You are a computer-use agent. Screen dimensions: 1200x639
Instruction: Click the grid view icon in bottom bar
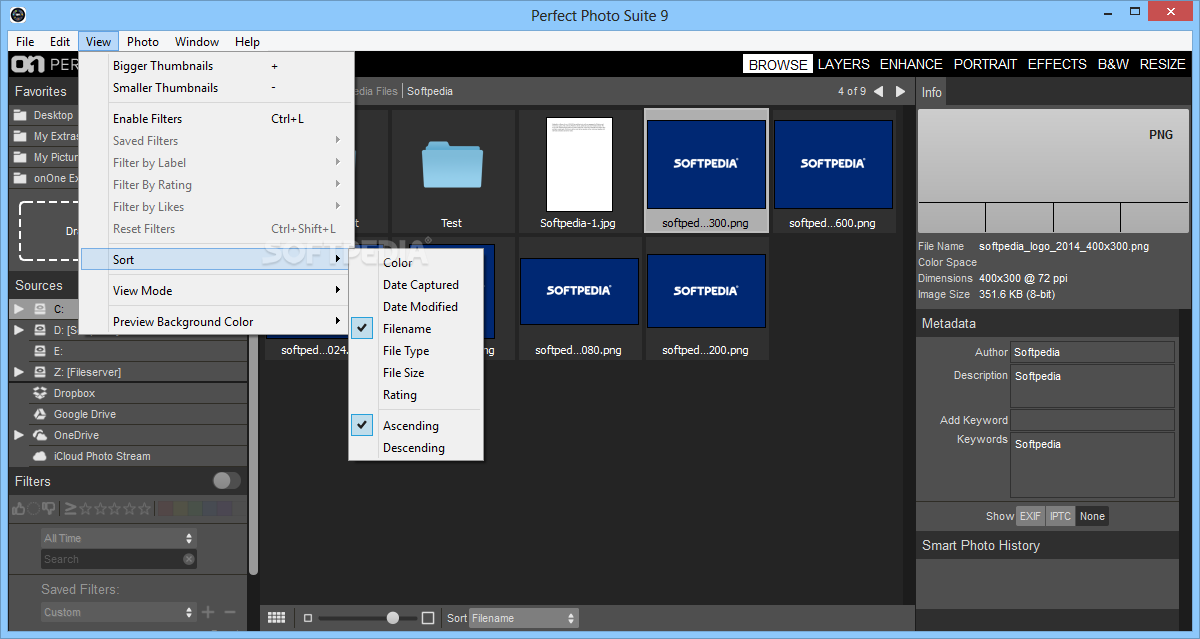pyautogui.click(x=277, y=618)
